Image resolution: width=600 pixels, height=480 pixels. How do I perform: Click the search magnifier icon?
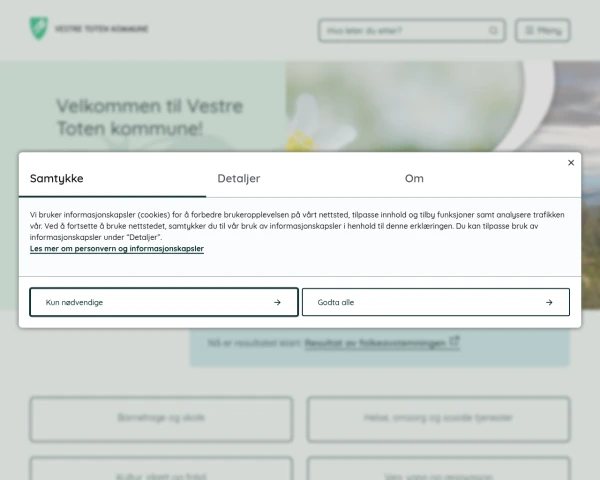[x=493, y=30]
